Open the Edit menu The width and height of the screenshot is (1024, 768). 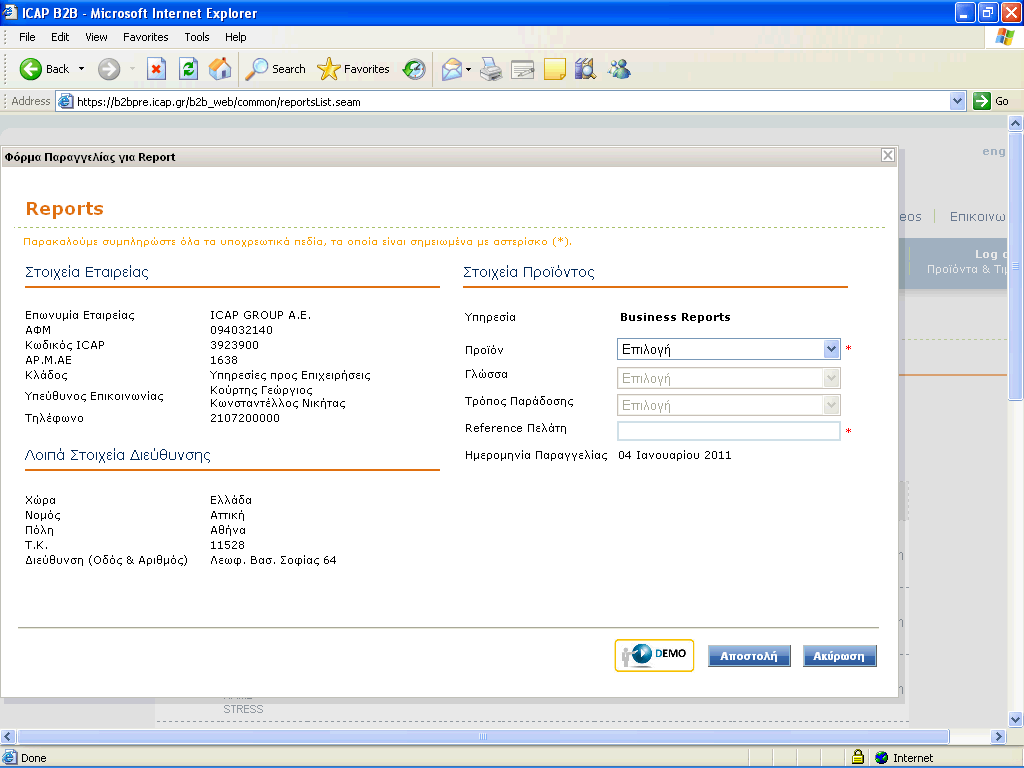[60, 37]
